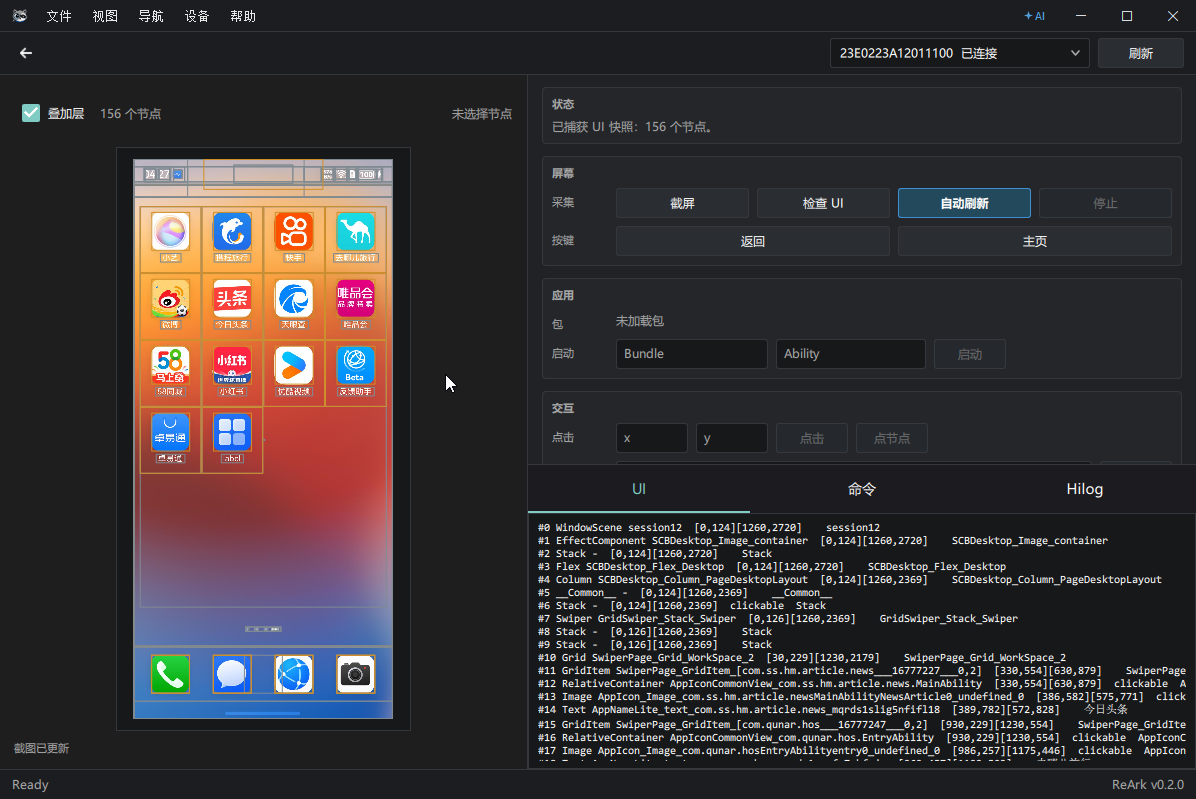Toggle the 叠加层 overlay checkbox
The height and width of the screenshot is (799, 1196).
[31, 113]
